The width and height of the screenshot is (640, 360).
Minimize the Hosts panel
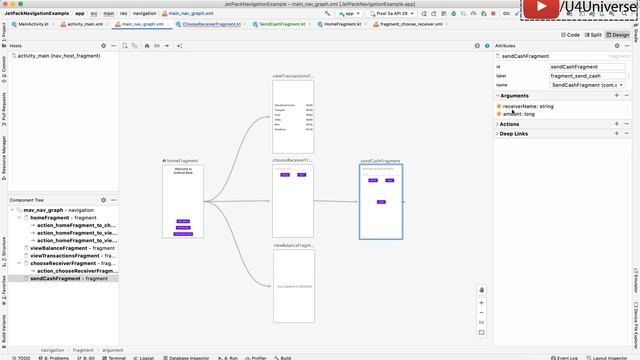click(113, 46)
